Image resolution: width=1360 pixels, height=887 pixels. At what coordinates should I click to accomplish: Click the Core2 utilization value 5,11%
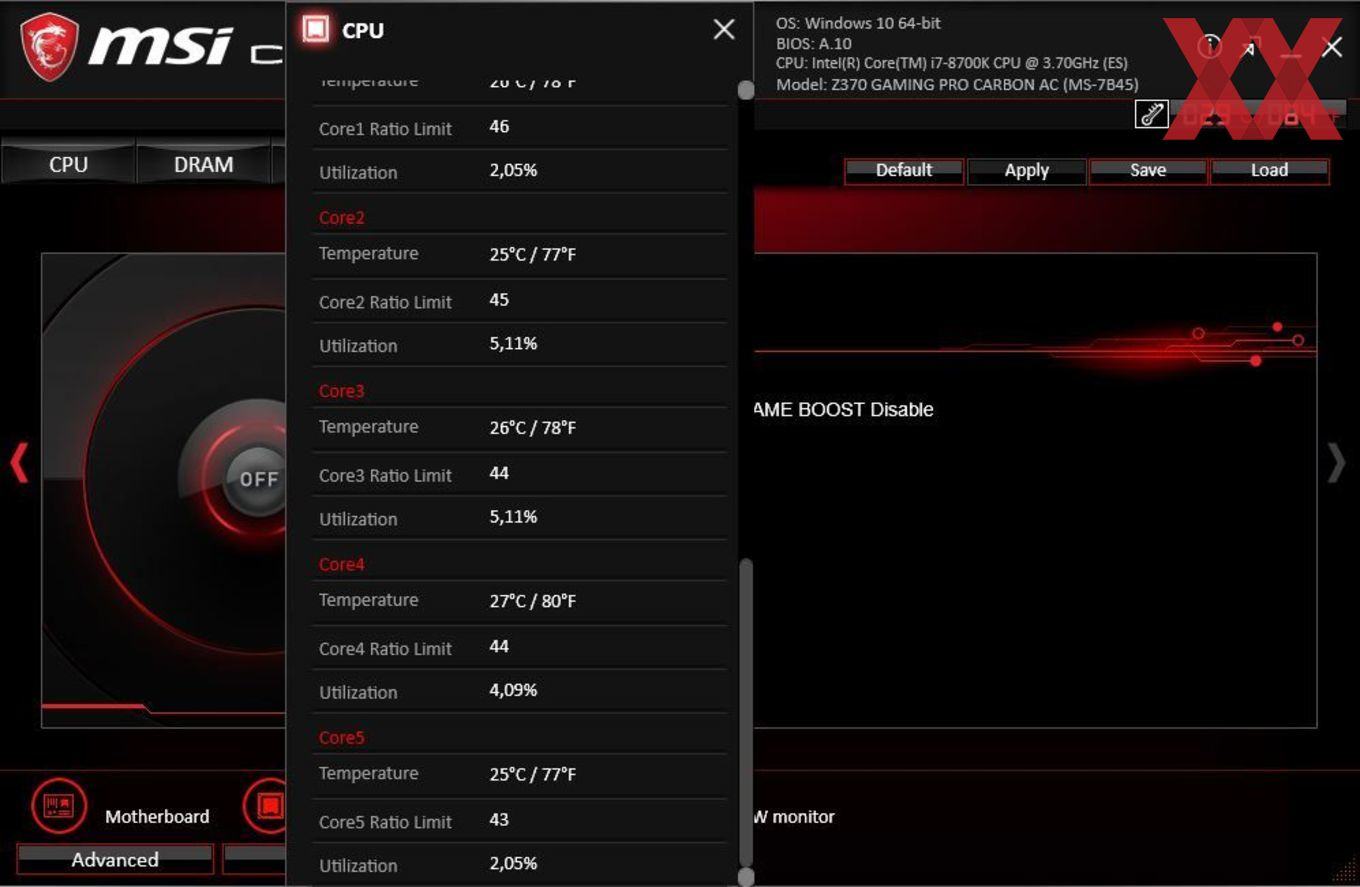[x=513, y=344]
